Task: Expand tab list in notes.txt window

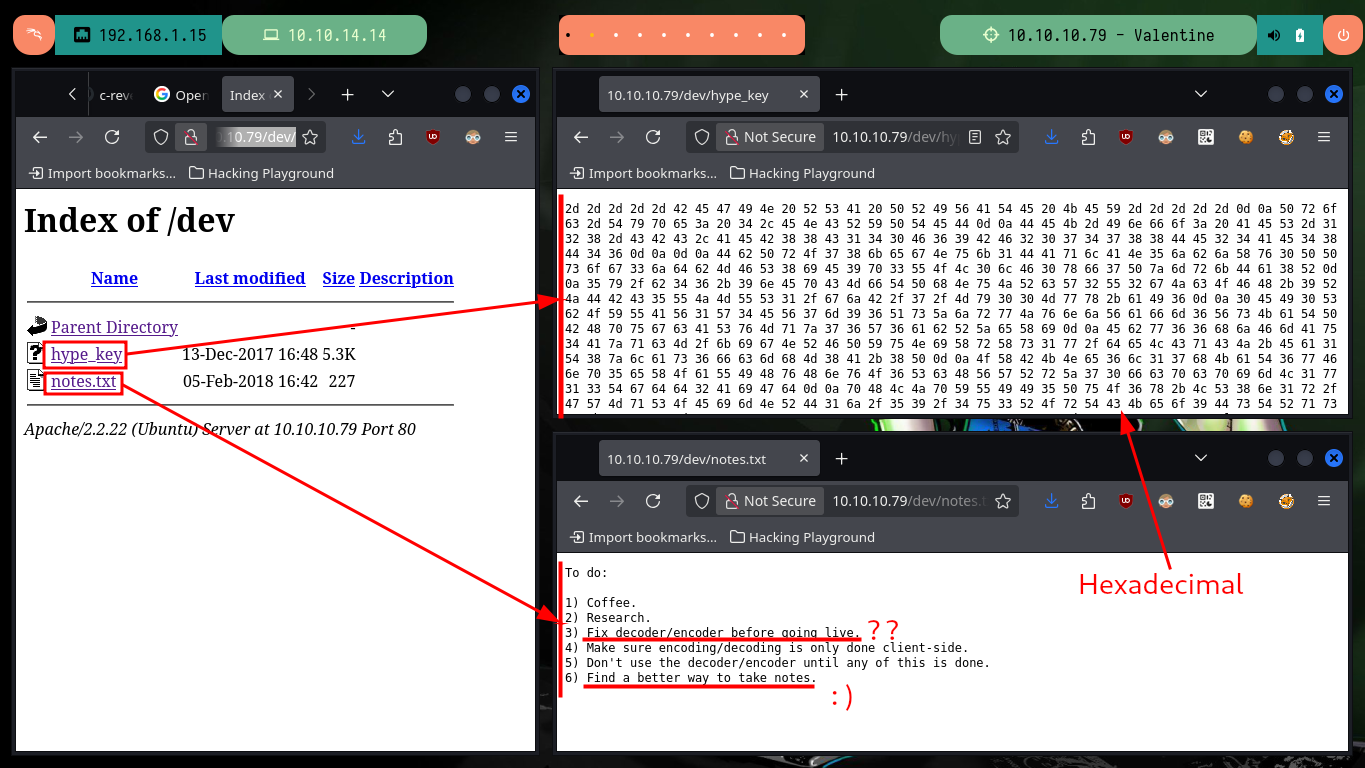Action: pyautogui.click(x=1201, y=458)
